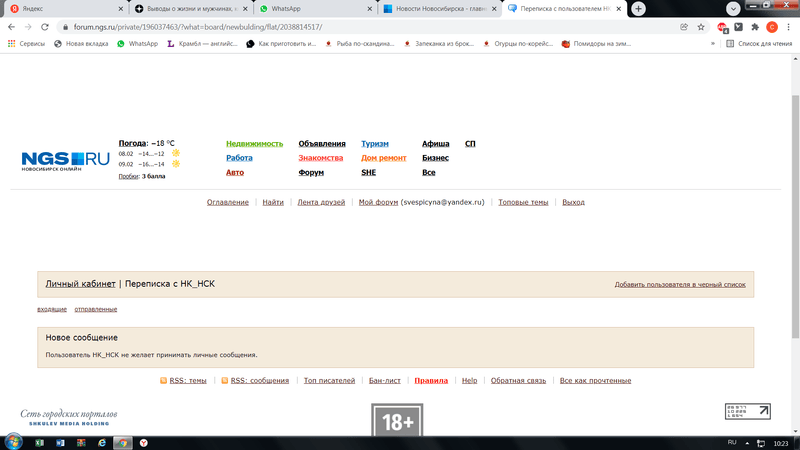Open Обратная связь feedback
This screenshot has height=450, width=800.
(518, 381)
